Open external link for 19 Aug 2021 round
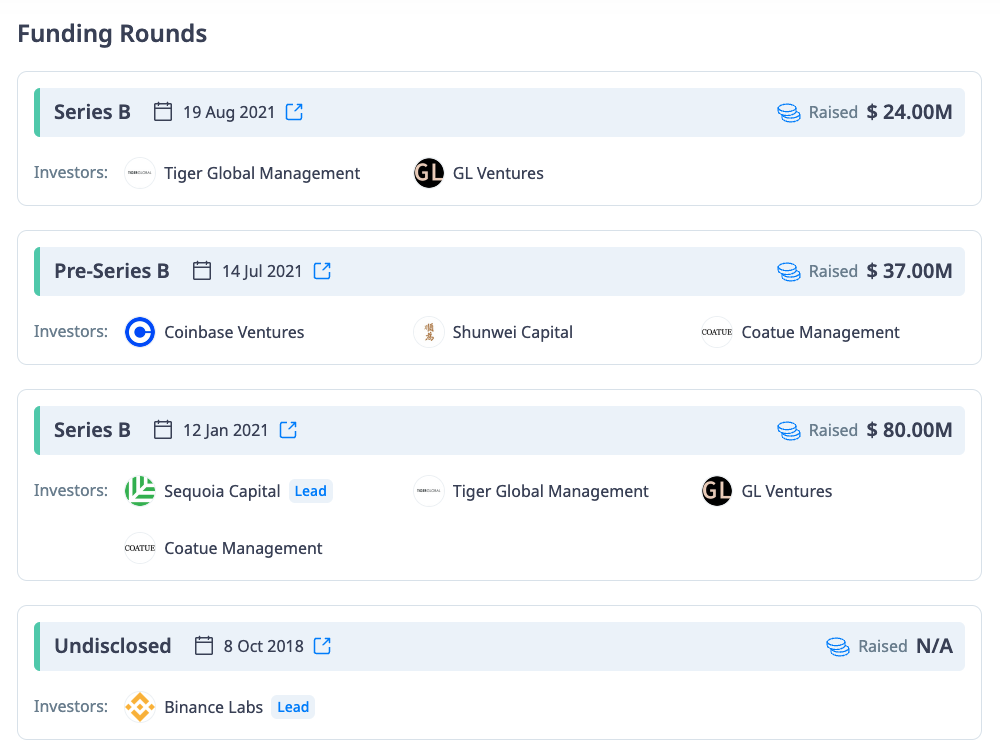 click(294, 112)
